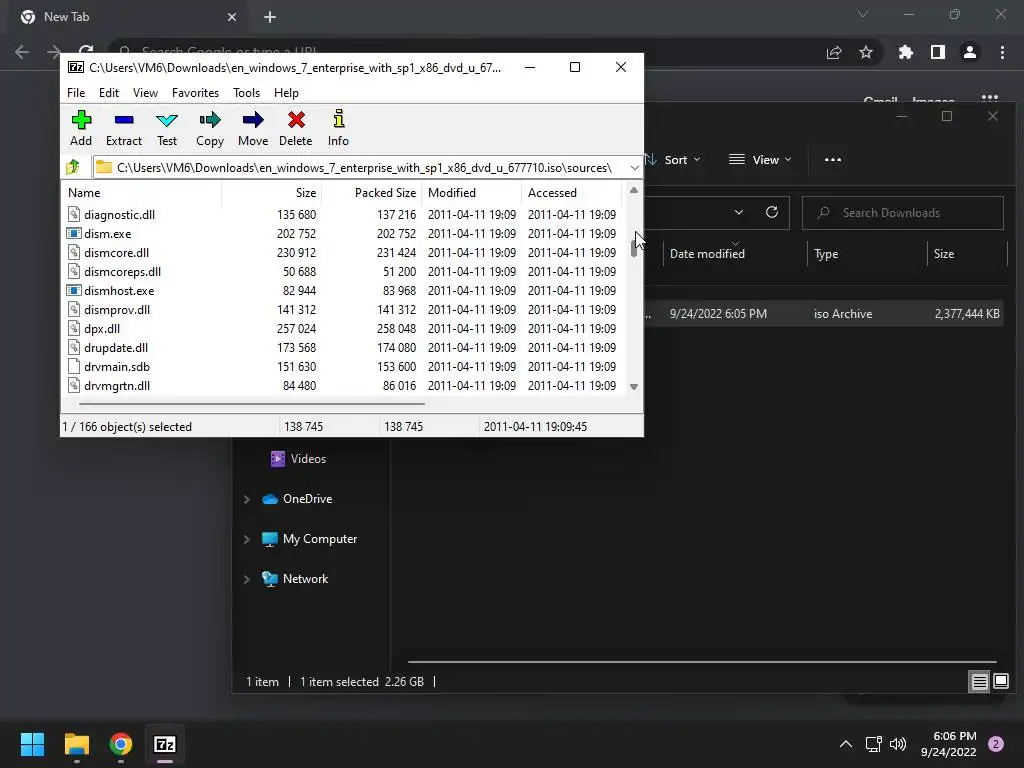Viewport: 1024px width, 768px height.
Task: Open Chrome share page icon
Action: [x=834, y=52]
